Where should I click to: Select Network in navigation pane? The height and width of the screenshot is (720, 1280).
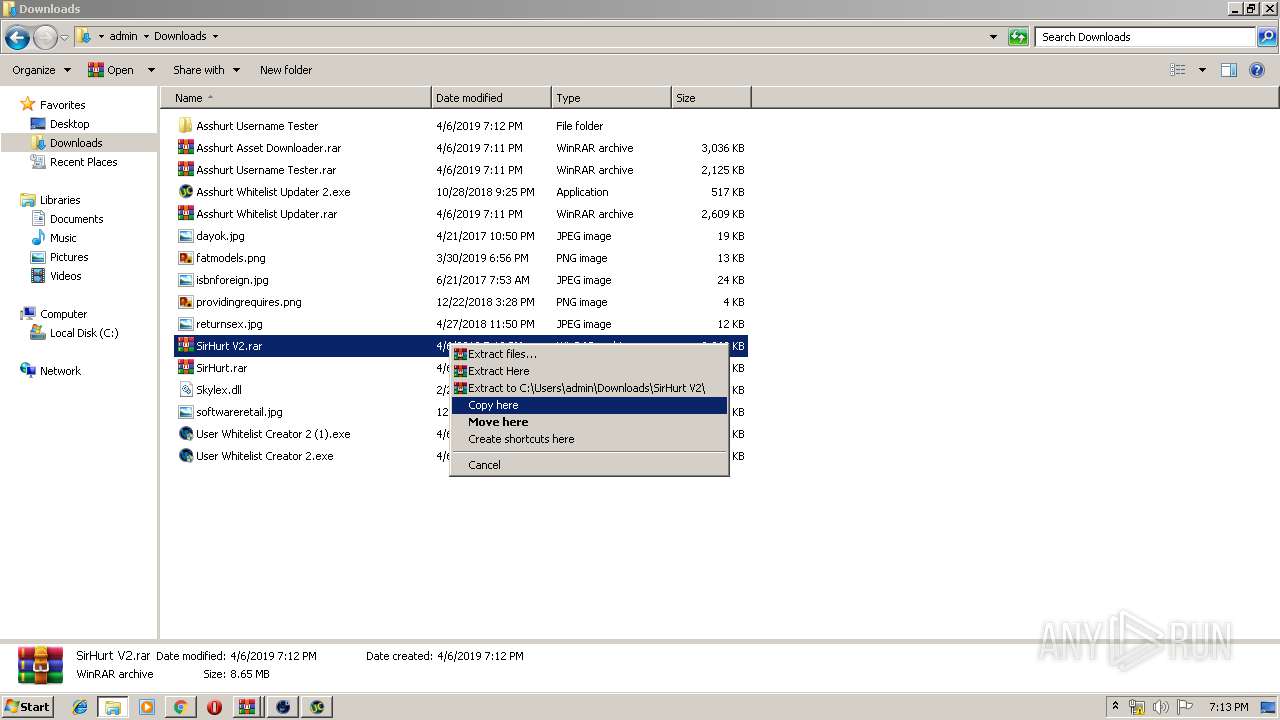pyautogui.click(x=60, y=371)
